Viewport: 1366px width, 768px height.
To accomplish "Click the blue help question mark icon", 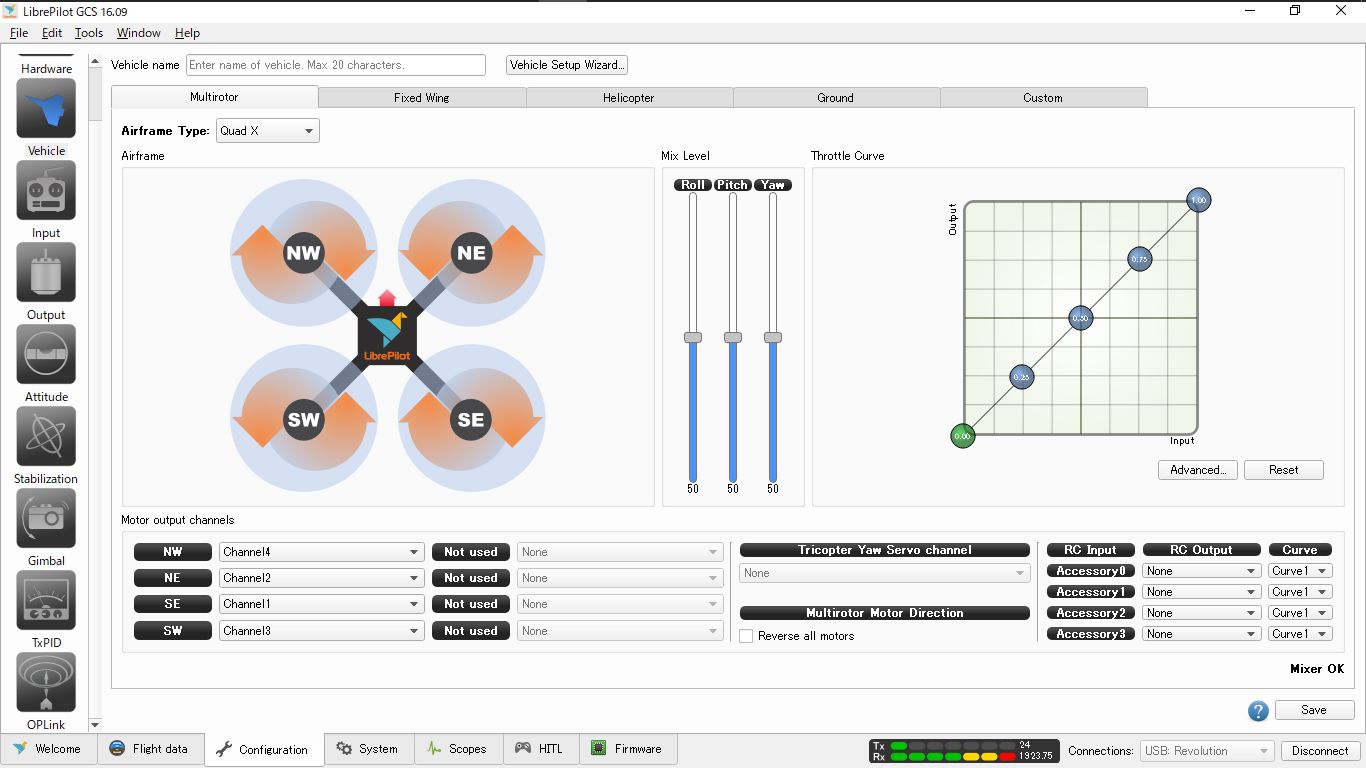I will (1258, 711).
